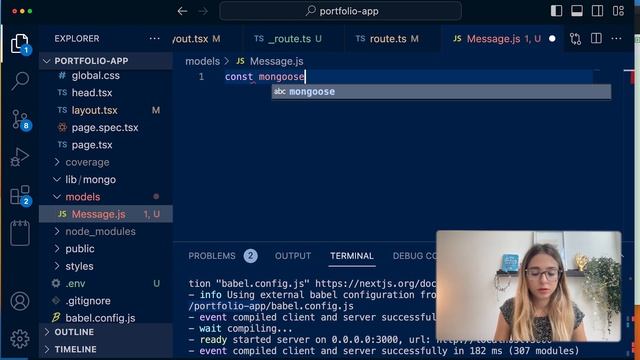The image size is (640, 360).
Task: Open editor more actions ellipsis
Action: click(616, 39)
